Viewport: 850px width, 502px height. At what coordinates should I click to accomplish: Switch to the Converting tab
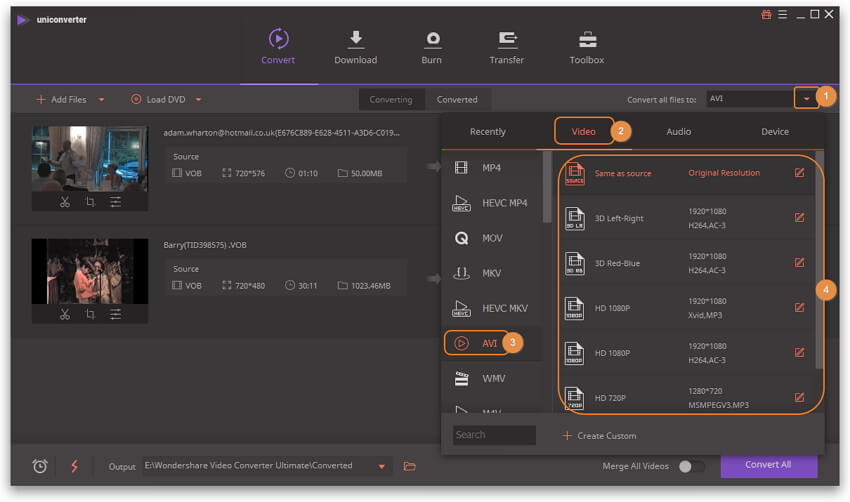(391, 100)
